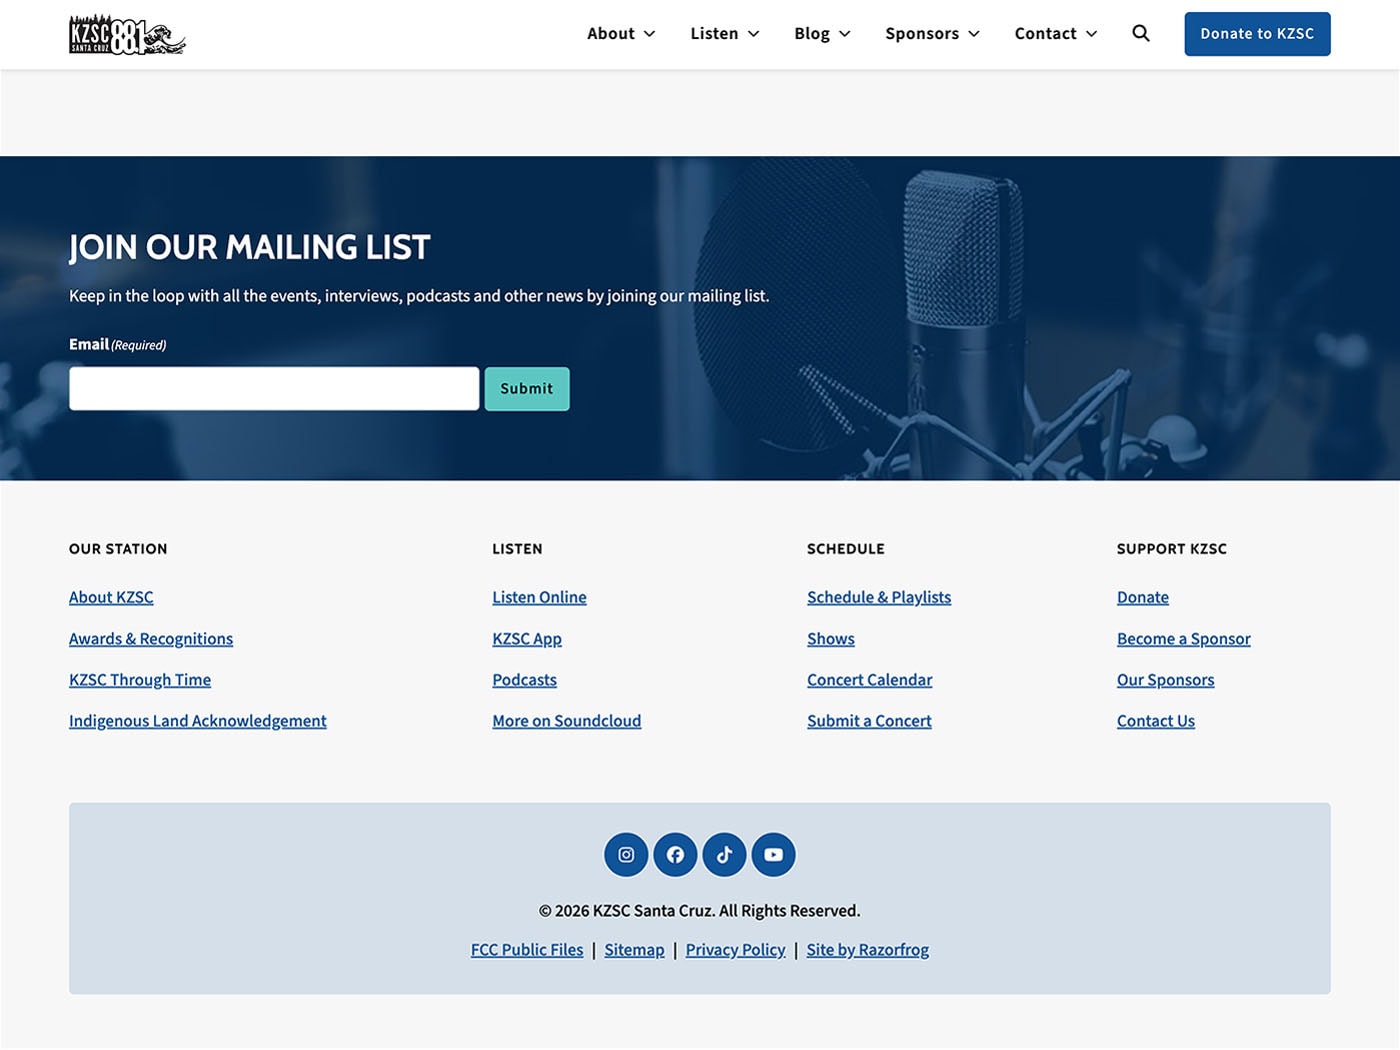Open Contact Us footer link

click(1156, 721)
